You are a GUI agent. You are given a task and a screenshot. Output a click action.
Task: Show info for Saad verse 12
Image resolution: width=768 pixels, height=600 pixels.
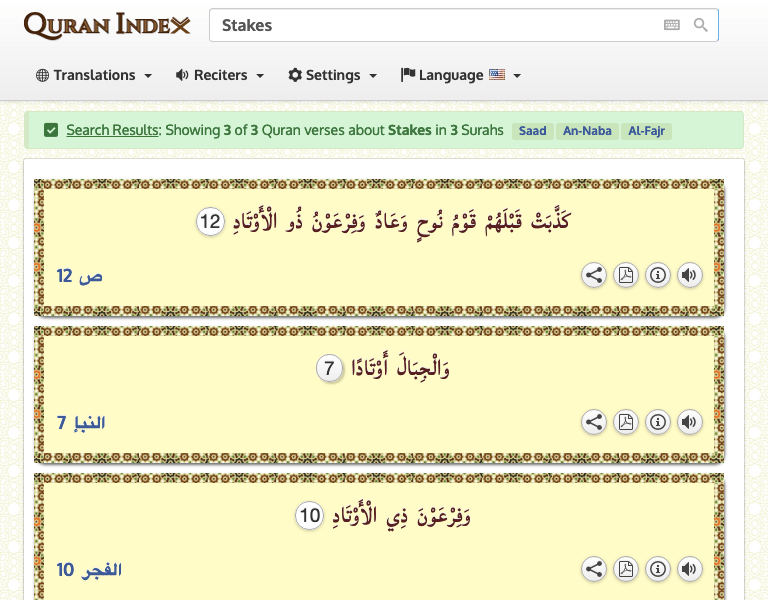(657, 276)
